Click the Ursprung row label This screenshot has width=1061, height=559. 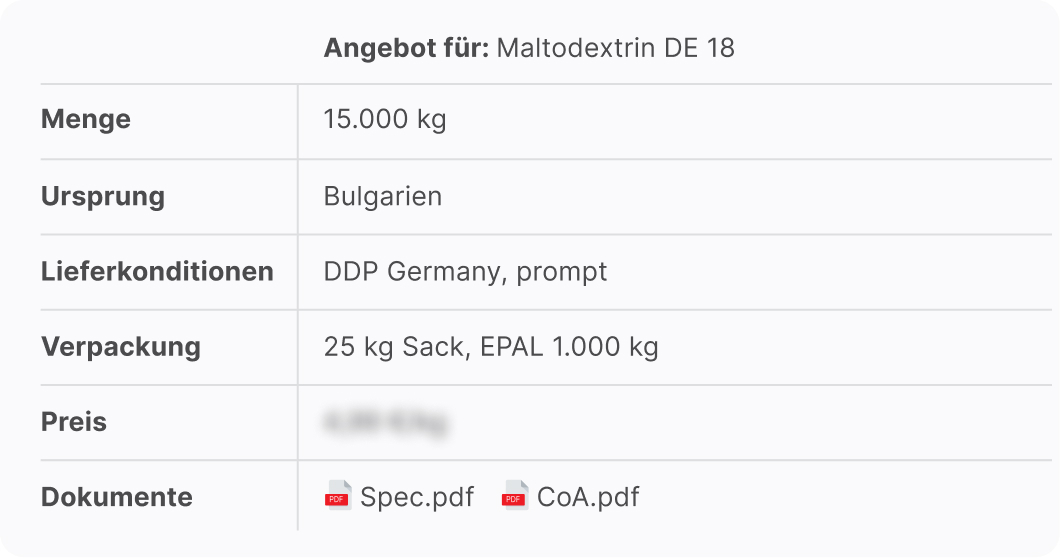click(x=103, y=196)
